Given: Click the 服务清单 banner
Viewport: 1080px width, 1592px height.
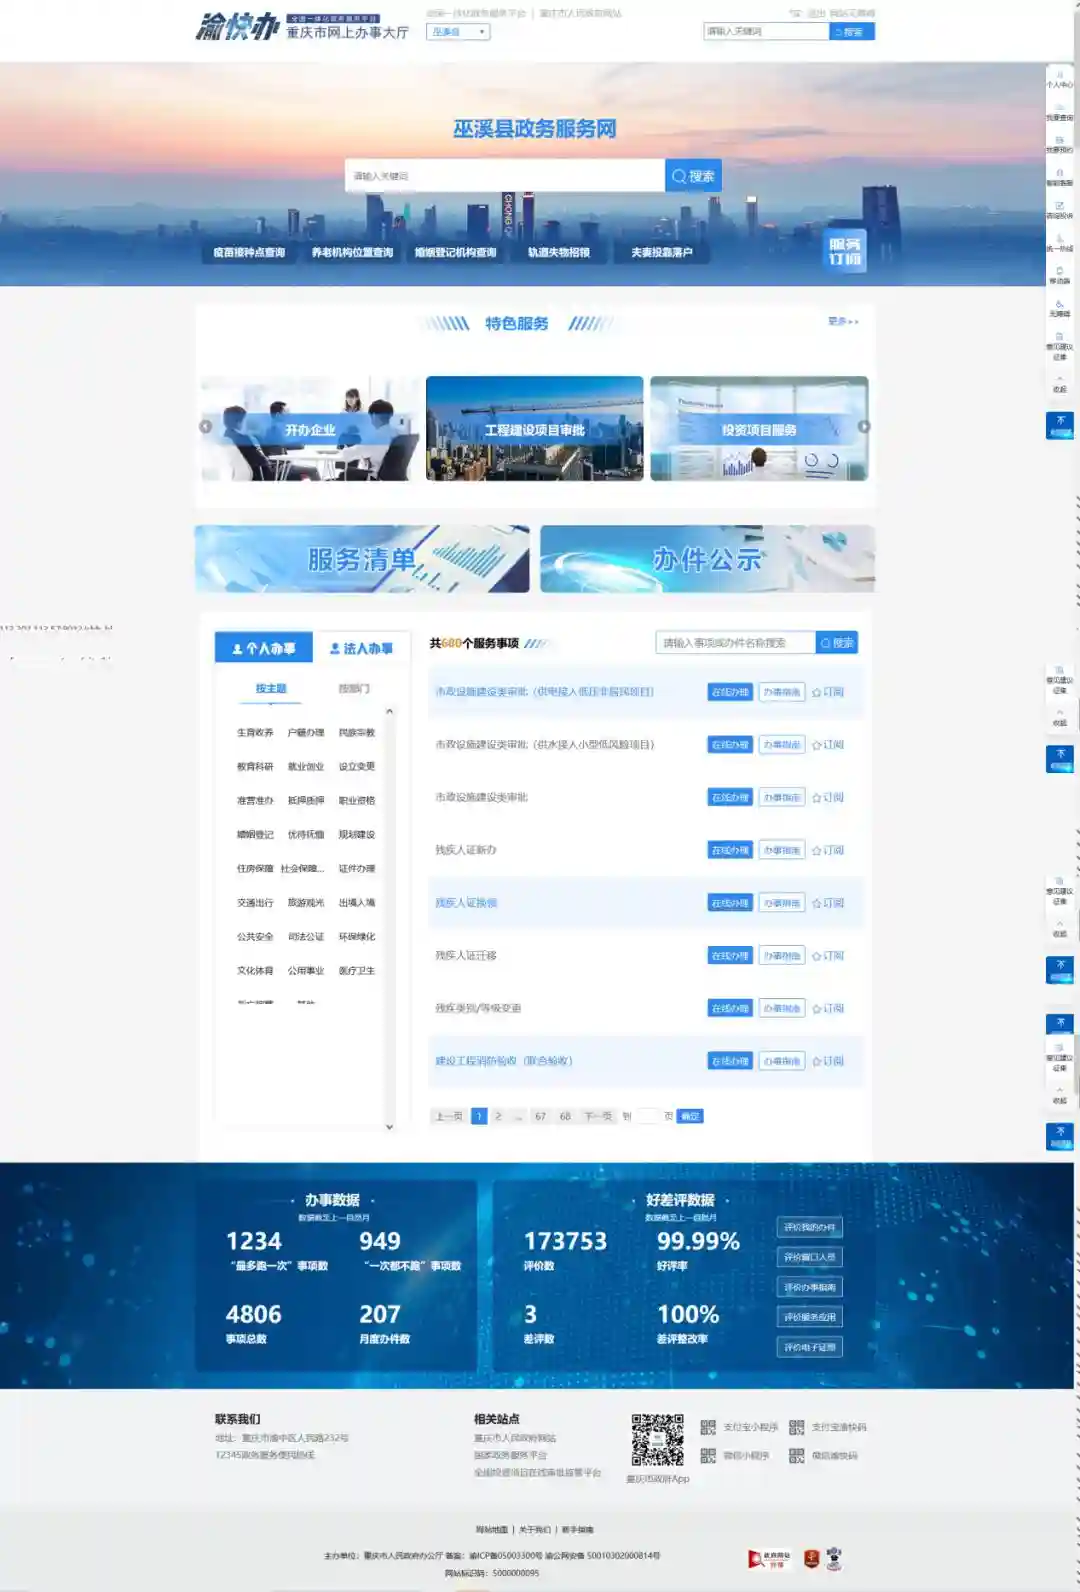Looking at the screenshot, I should pyautogui.click(x=362, y=559).
